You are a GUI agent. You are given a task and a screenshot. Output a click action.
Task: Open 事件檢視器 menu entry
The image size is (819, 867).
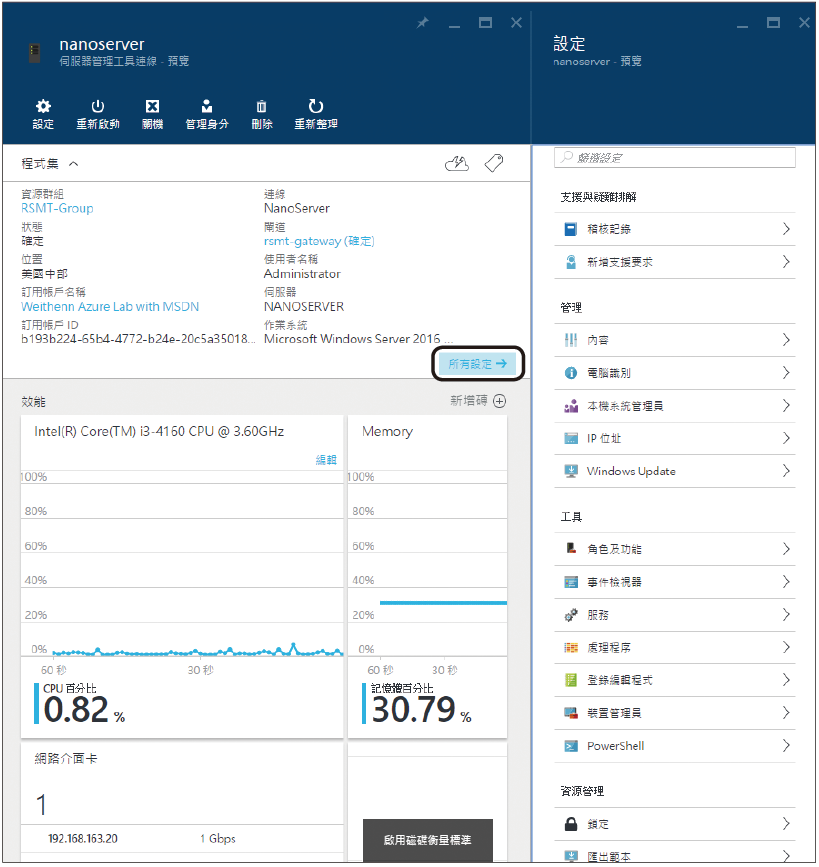point(675,582)
